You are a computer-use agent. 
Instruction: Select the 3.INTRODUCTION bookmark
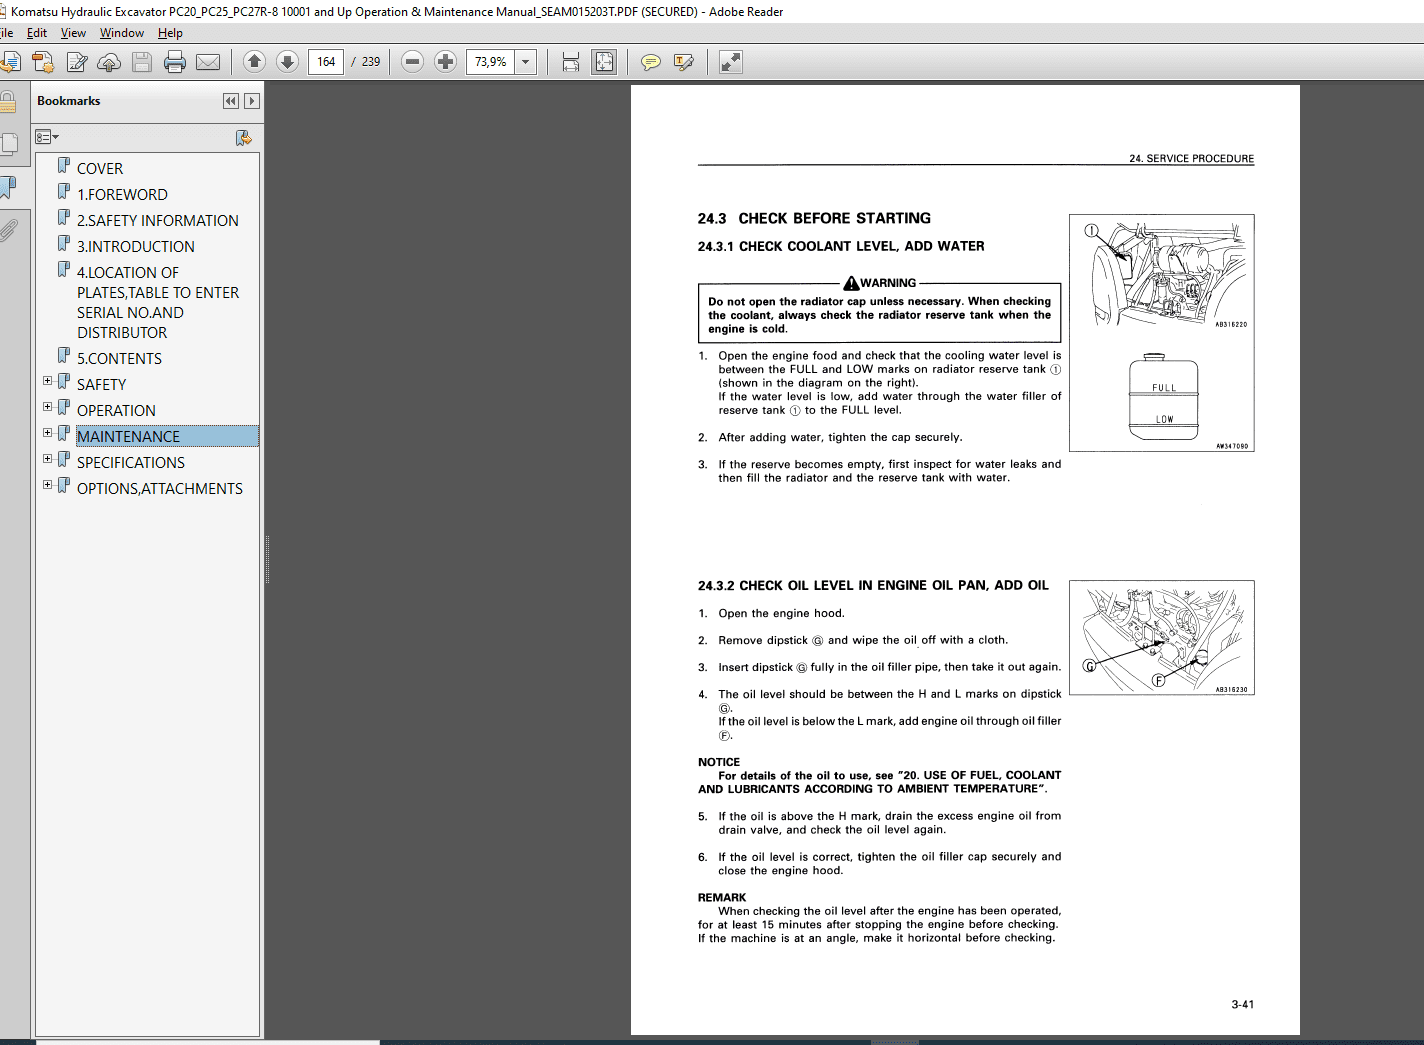click(136, 247)
